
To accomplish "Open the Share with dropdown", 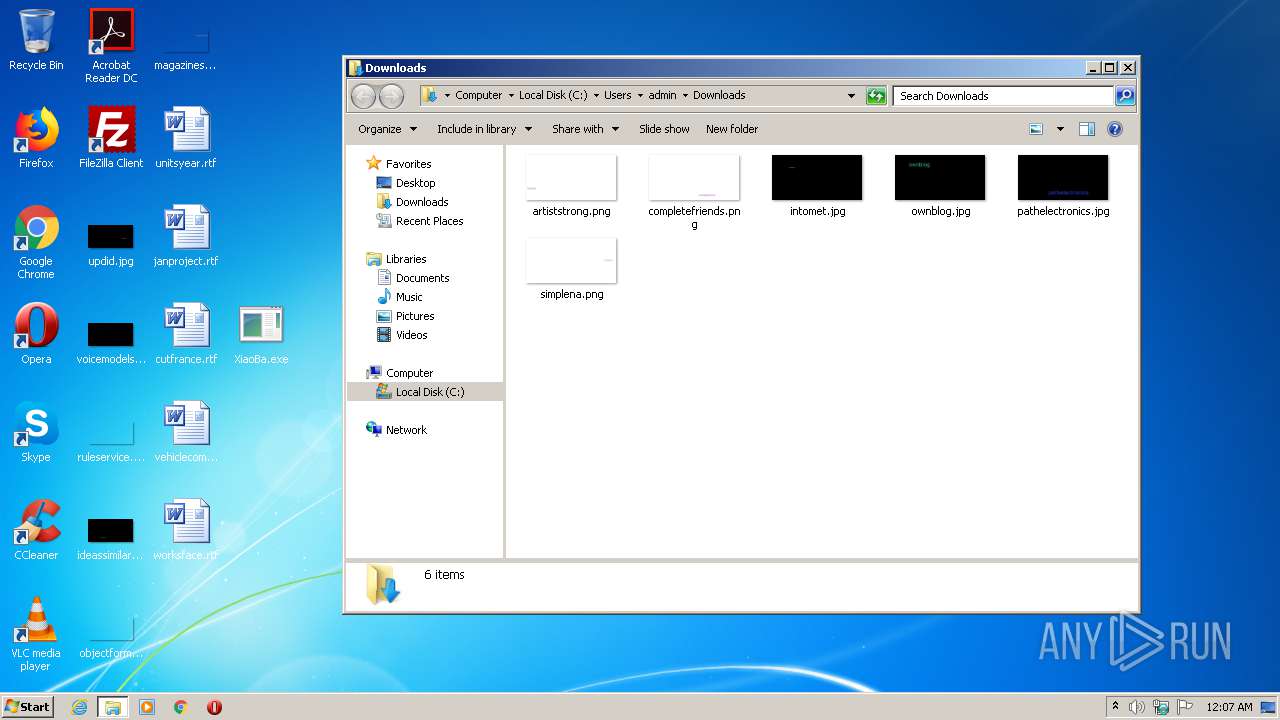I will pyautogui.click(x=585, y=129).
